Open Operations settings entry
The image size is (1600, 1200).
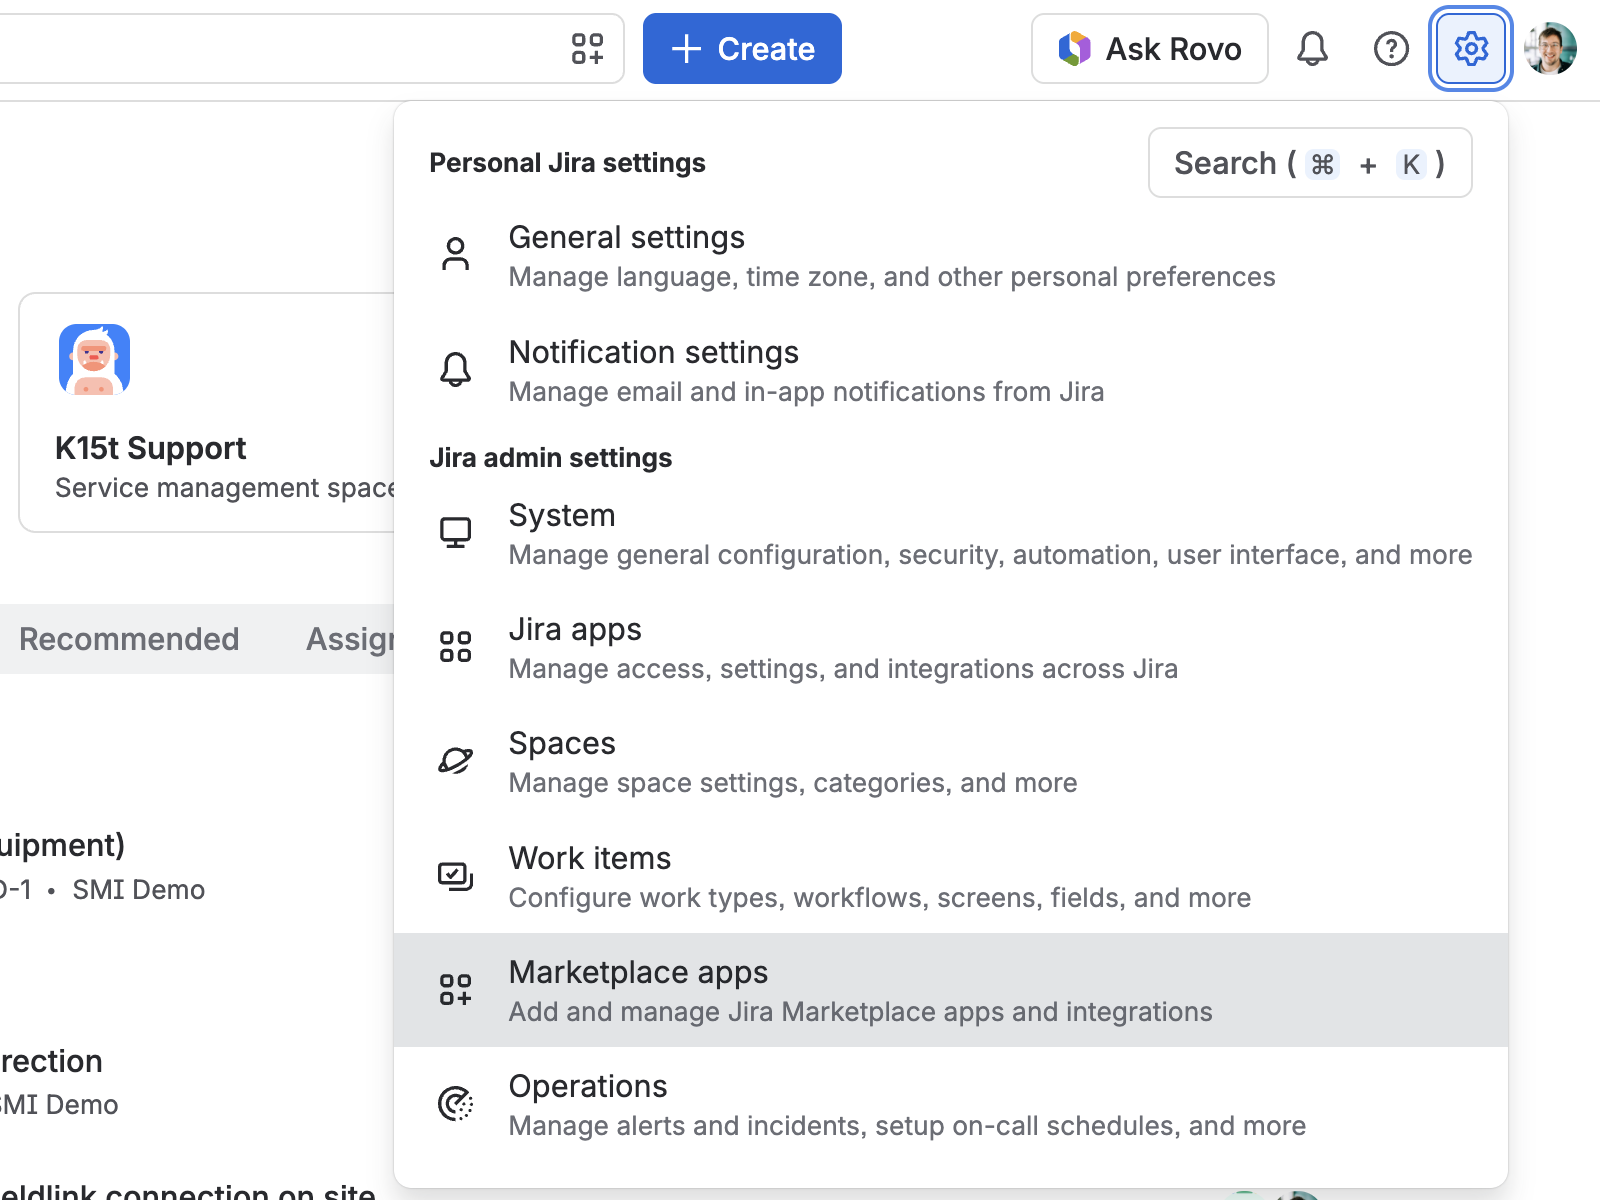click(951, 1105)
